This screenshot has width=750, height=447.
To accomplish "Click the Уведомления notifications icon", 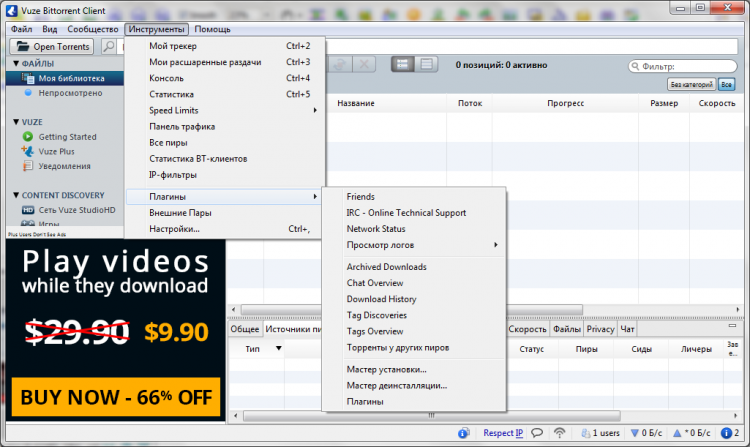I will pos(28,166).
